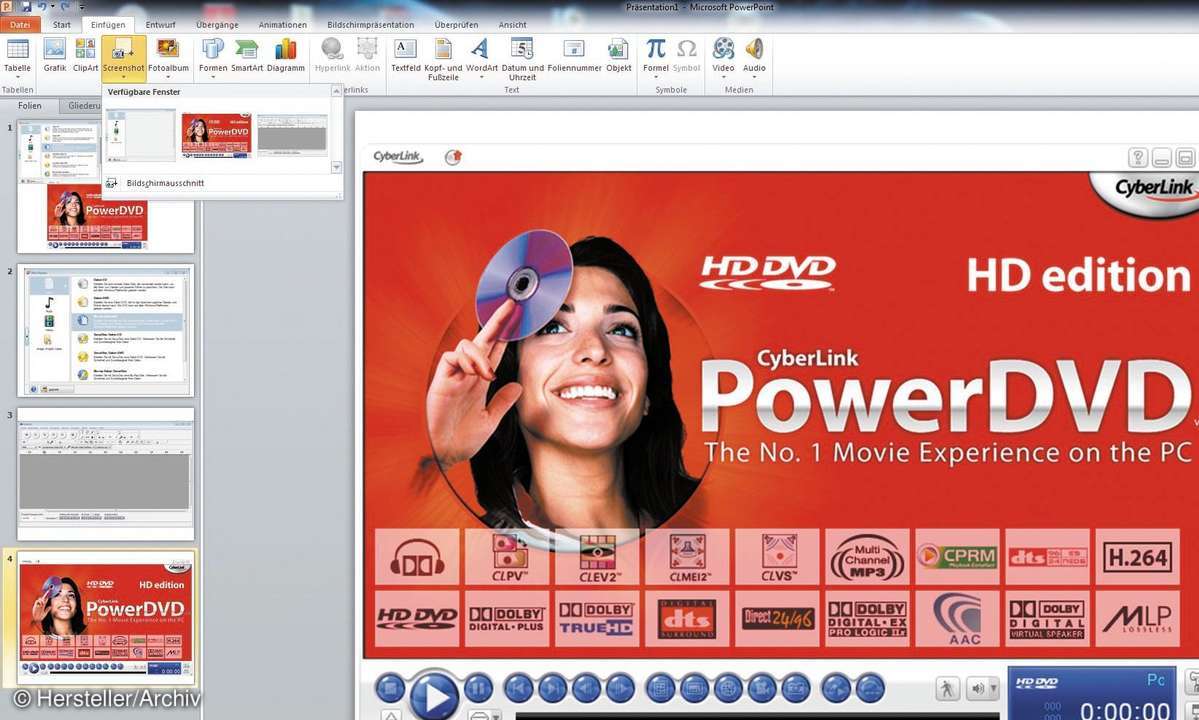Image resolution: width=1199 pixels, height=720 pixels.
Task: Insert a Textfeld text box
Action: (405, 55)
